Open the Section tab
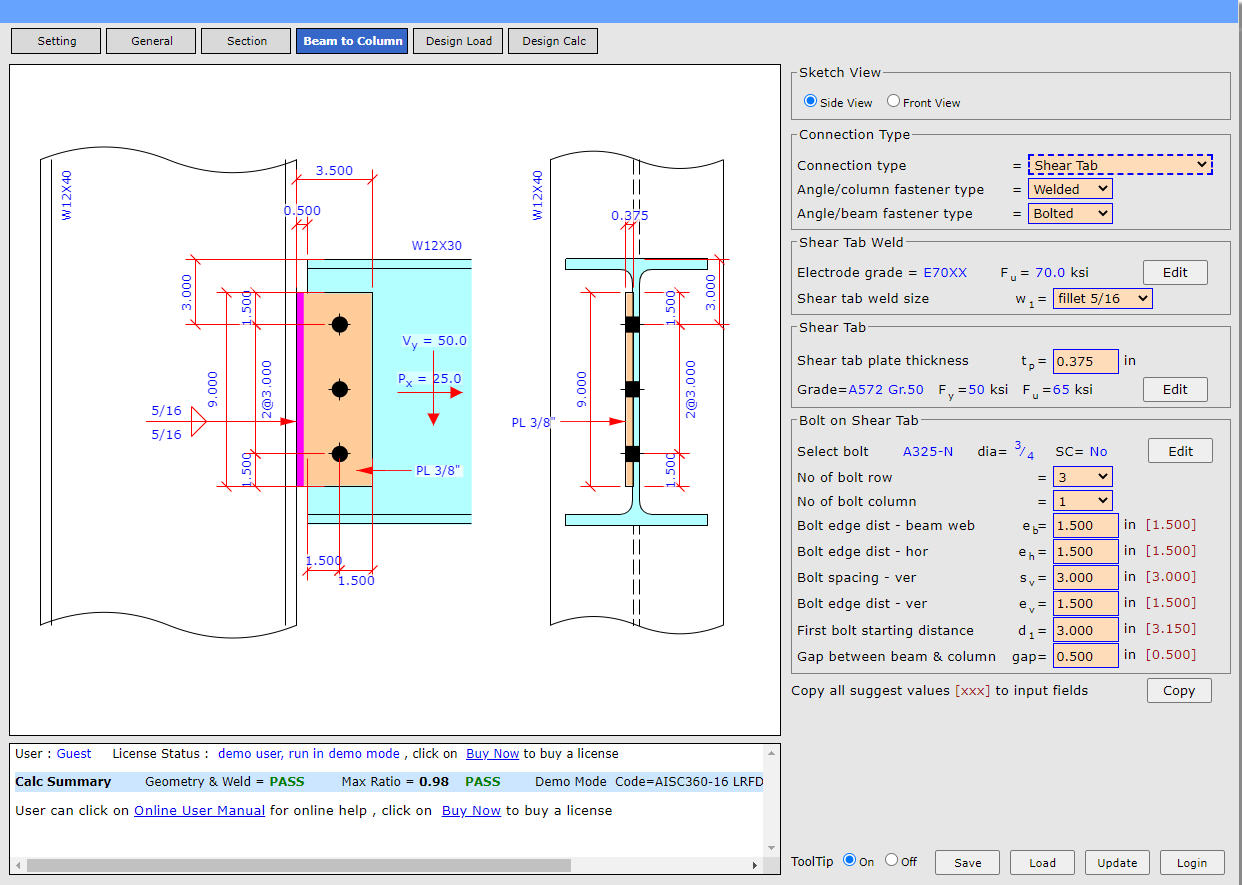1242x885 pixels. 246,41
